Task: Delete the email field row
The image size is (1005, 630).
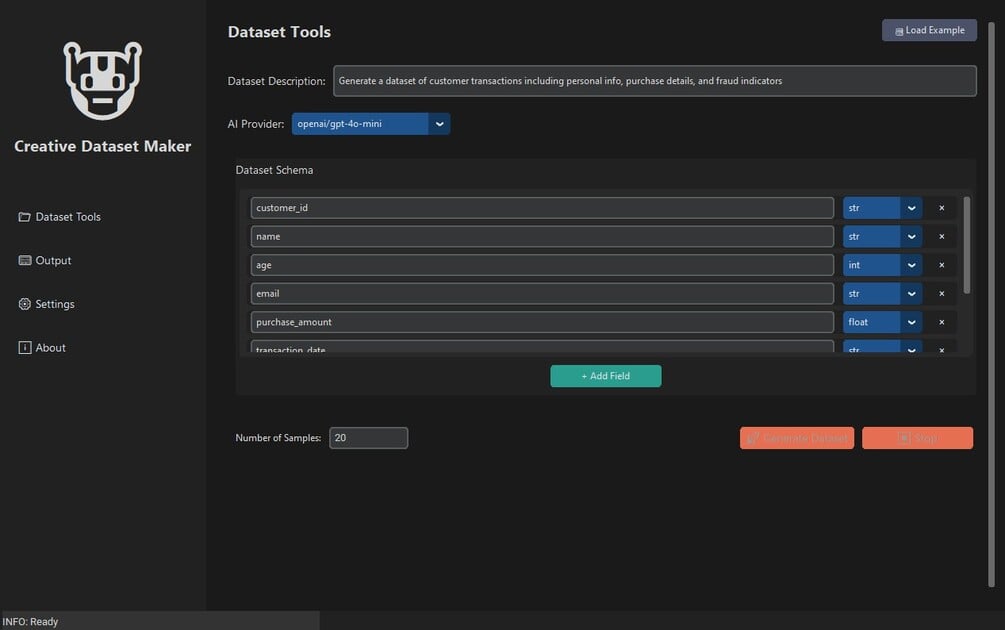Action: point(942,294)
